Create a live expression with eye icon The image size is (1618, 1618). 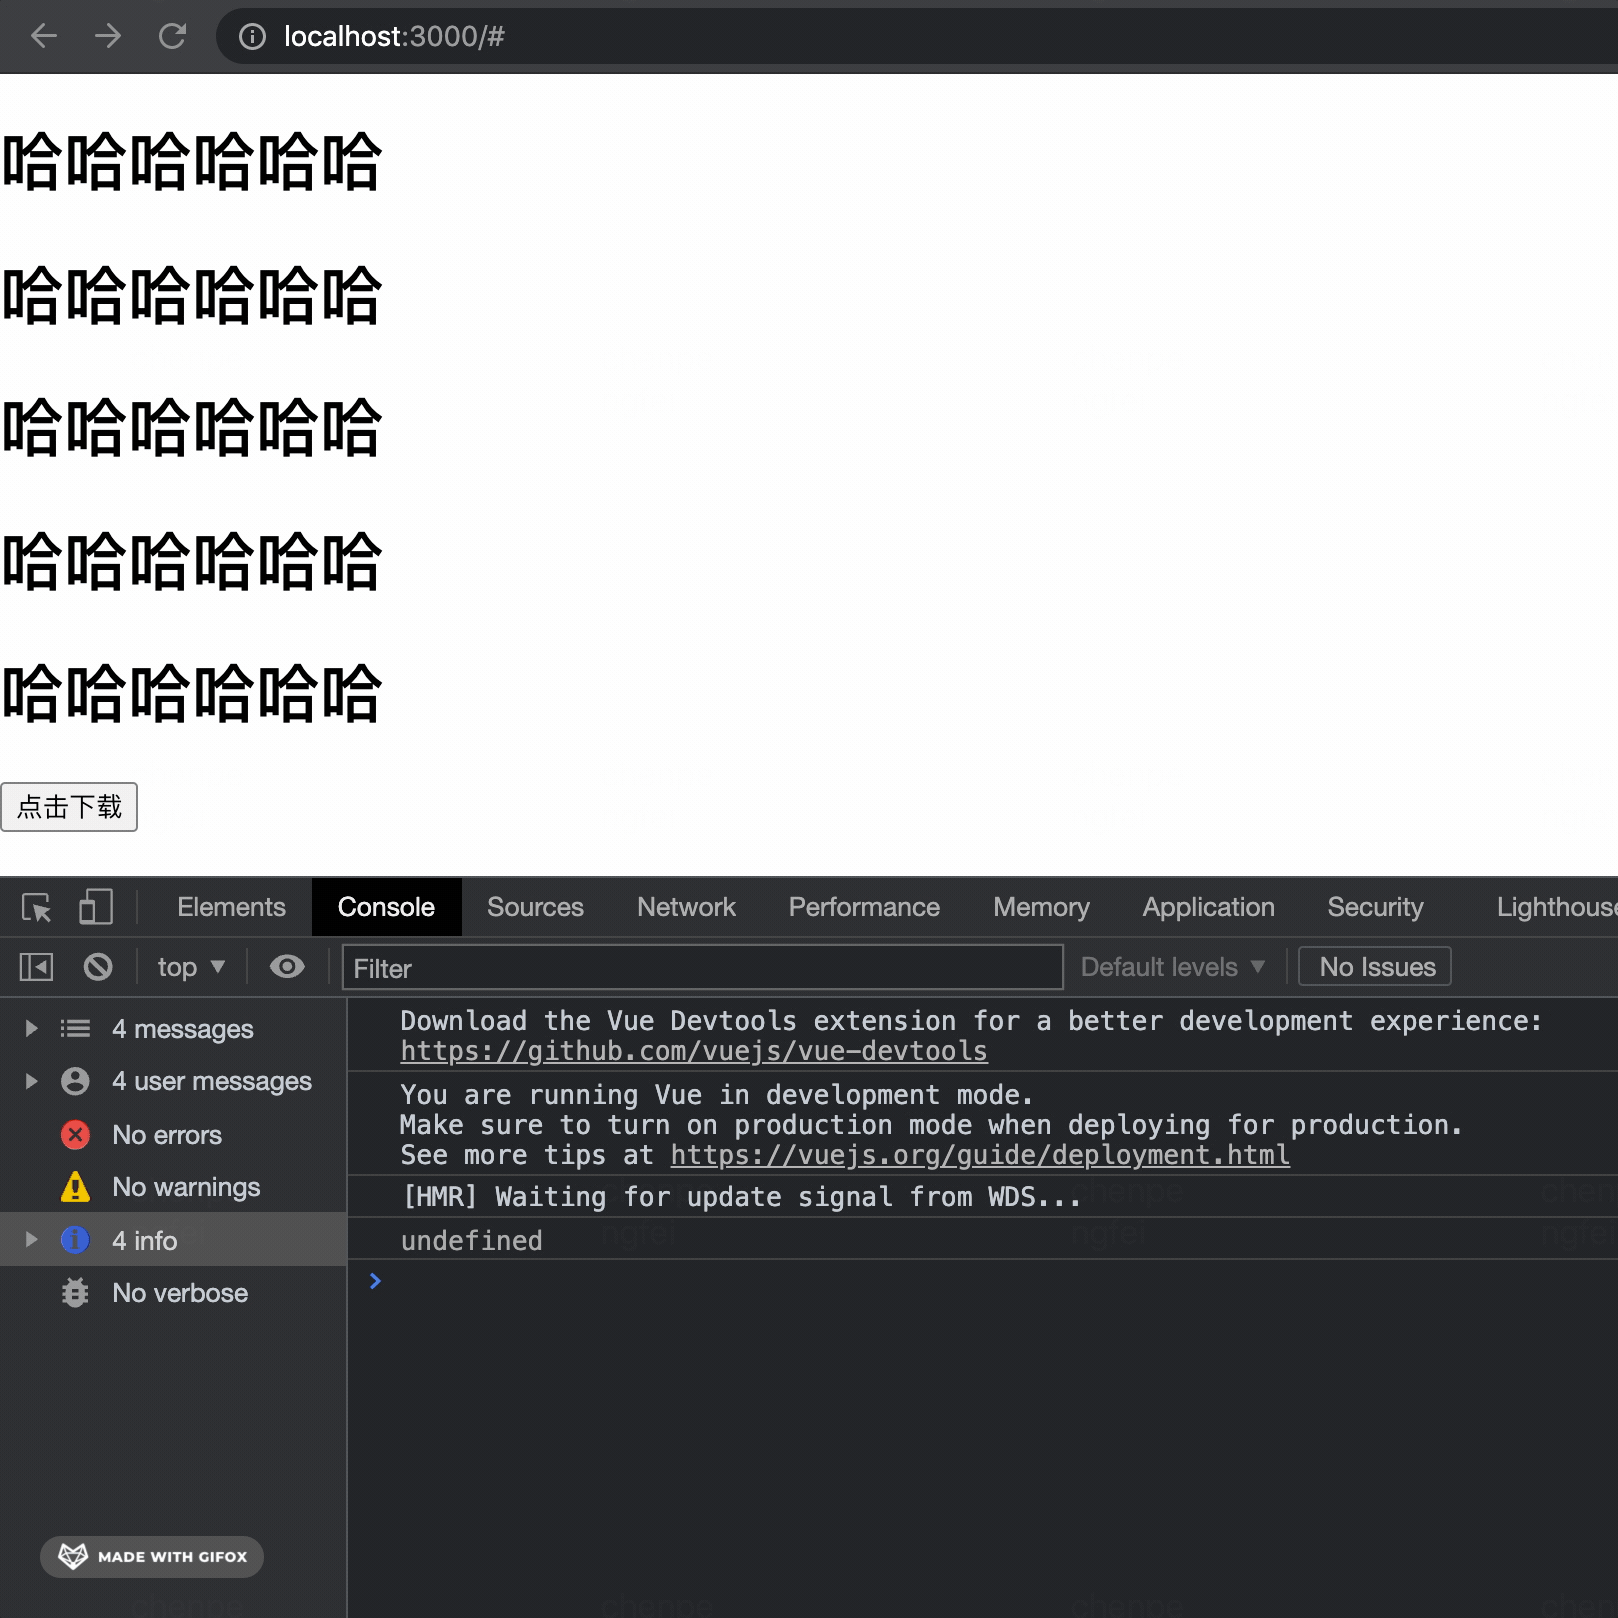coord(287,967)
